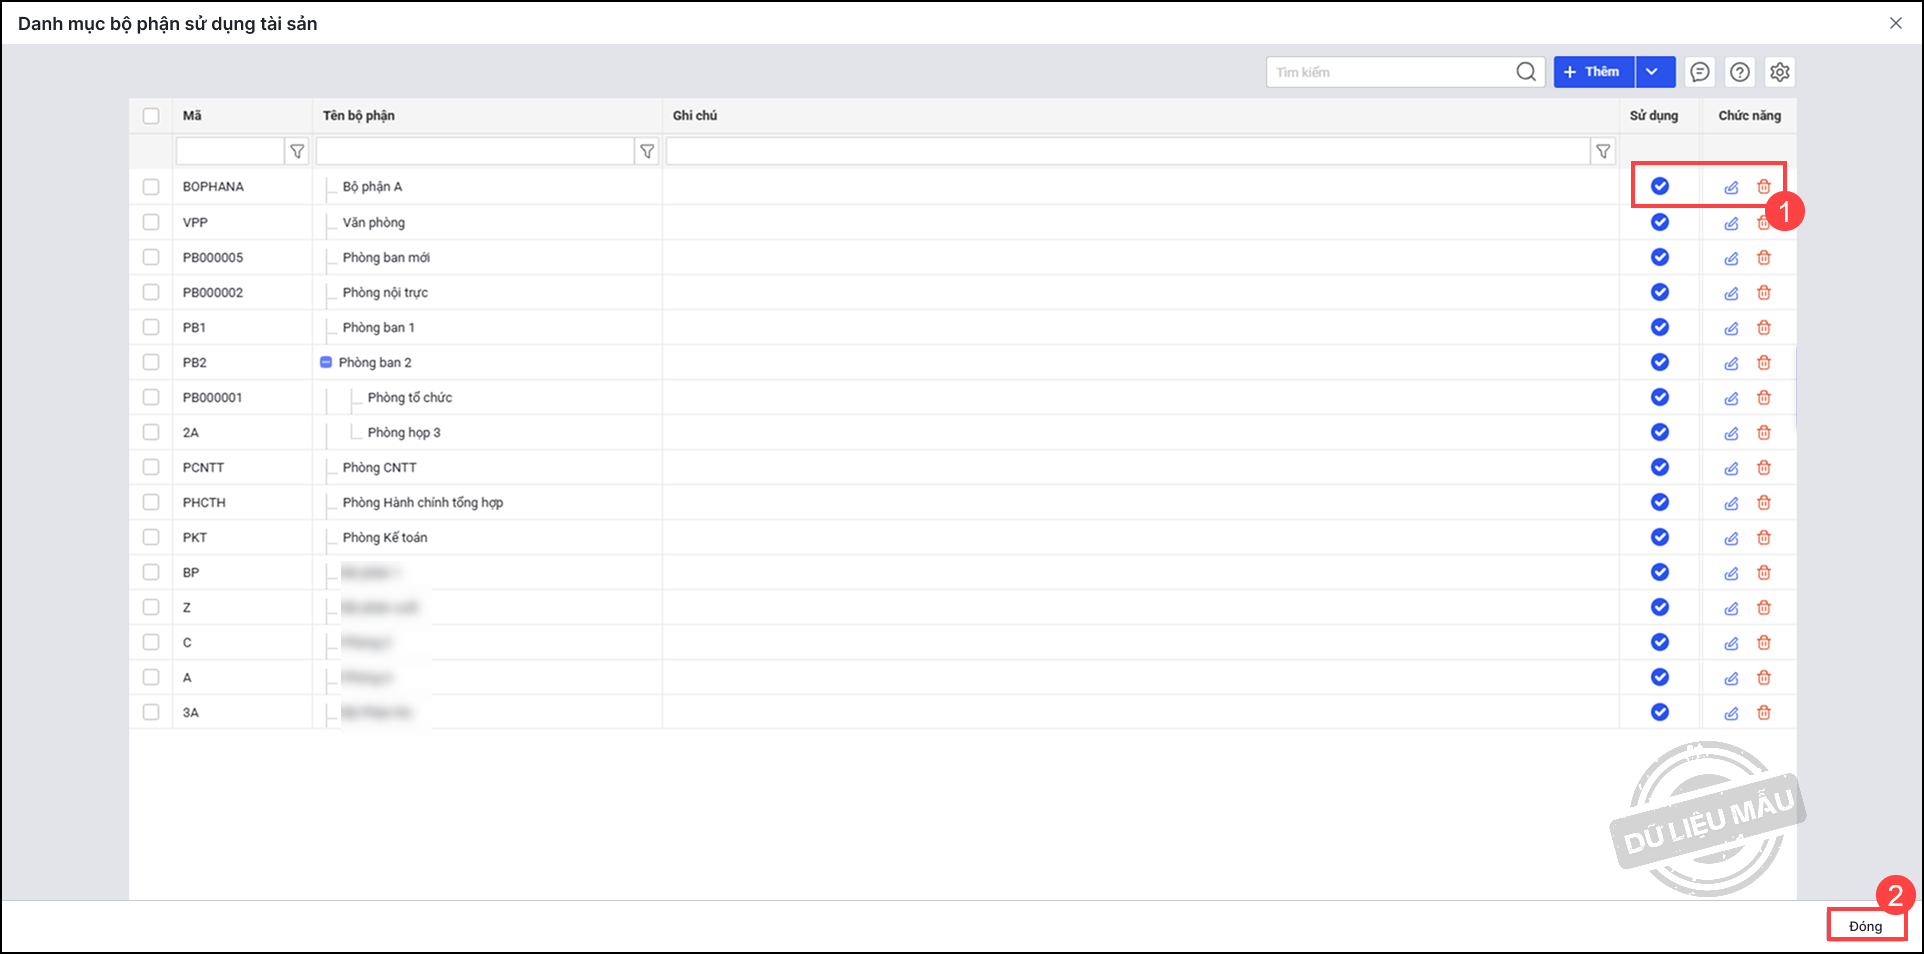This screenshot has height=954, width=1924.
Task: Open the settings gear icon
Action: tap(1780, 72)
